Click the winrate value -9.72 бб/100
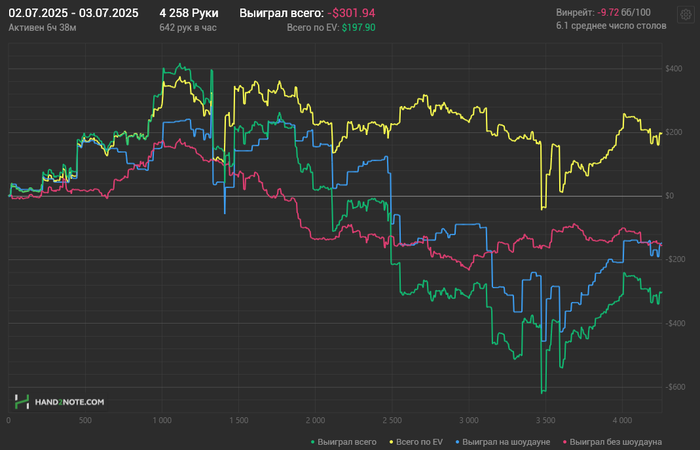700x450 pixels. tap(624, 12)
